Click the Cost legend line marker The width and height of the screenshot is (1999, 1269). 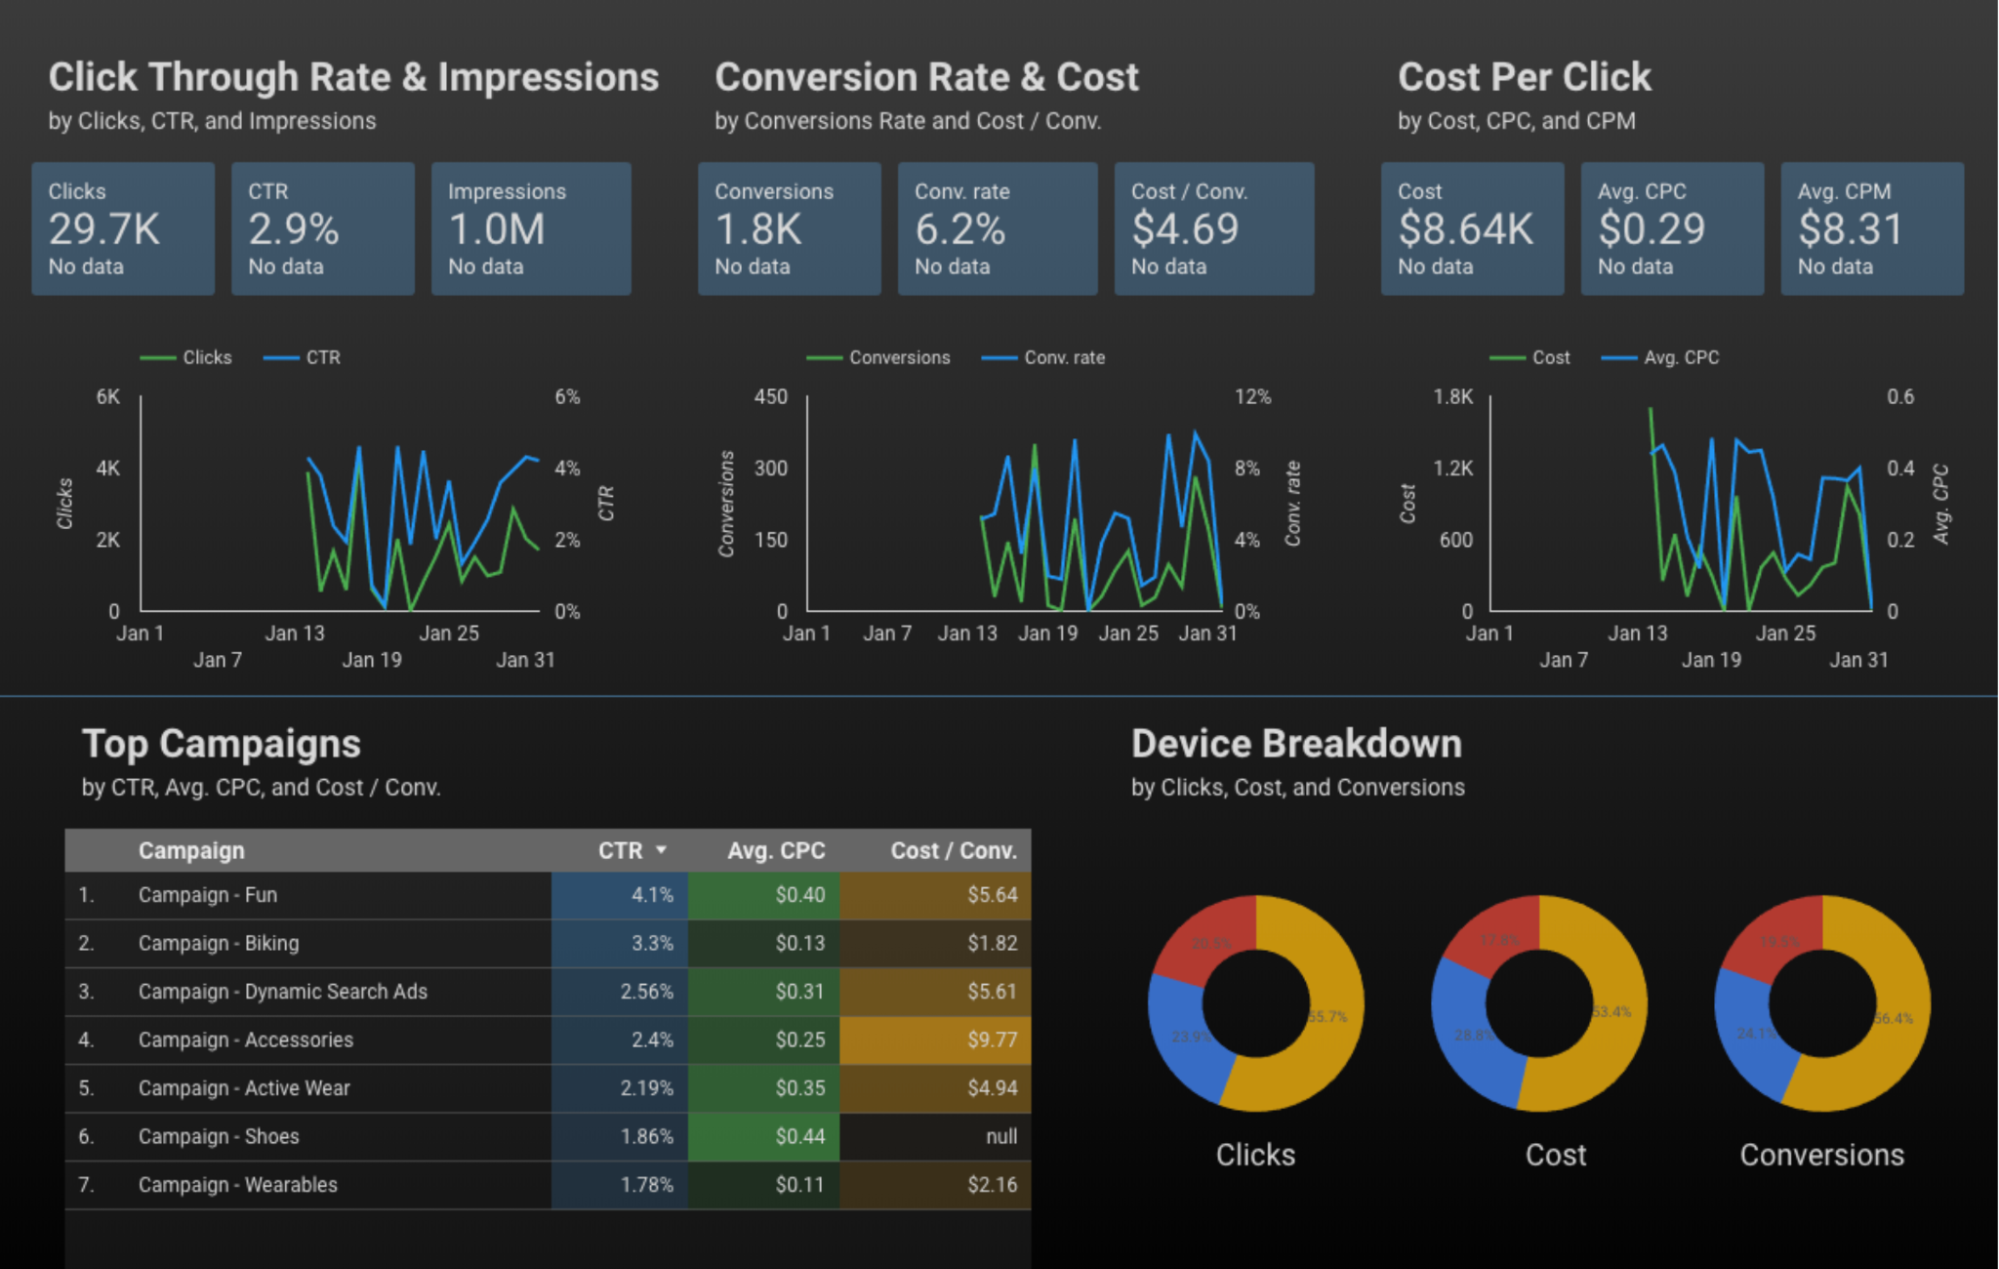(1507, 358)
